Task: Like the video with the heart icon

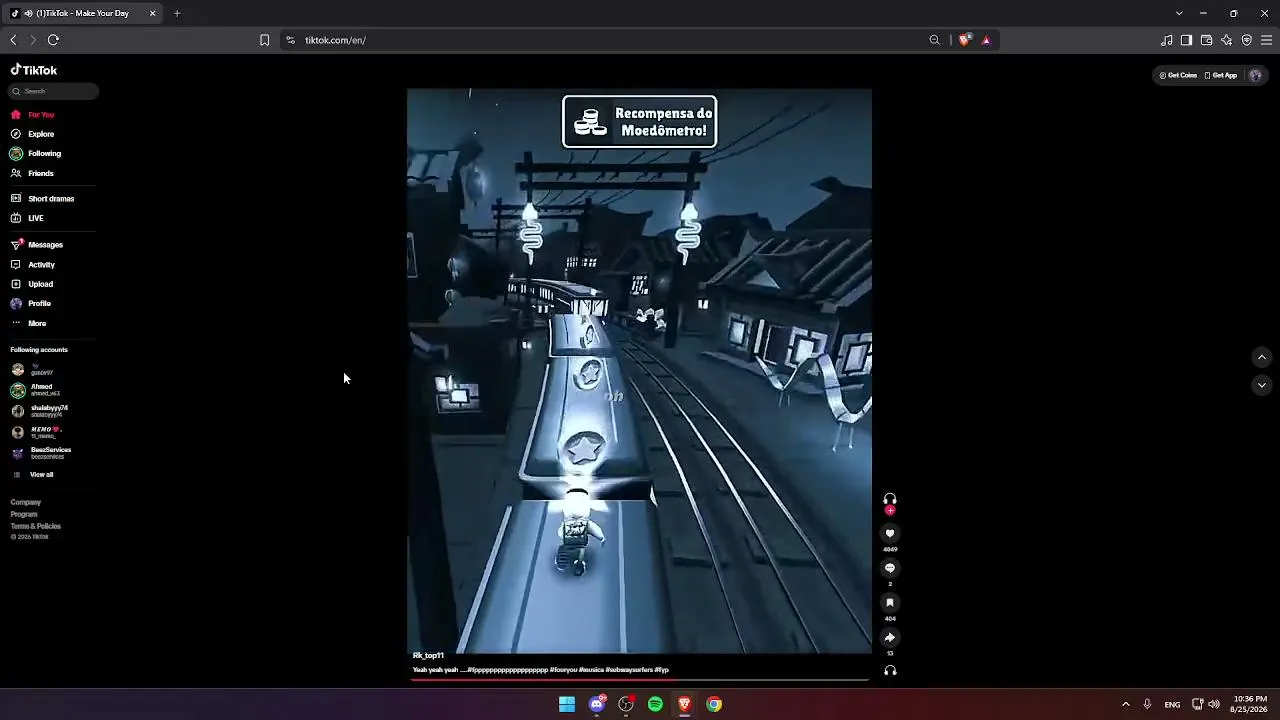Action: (x=890, y=534)
